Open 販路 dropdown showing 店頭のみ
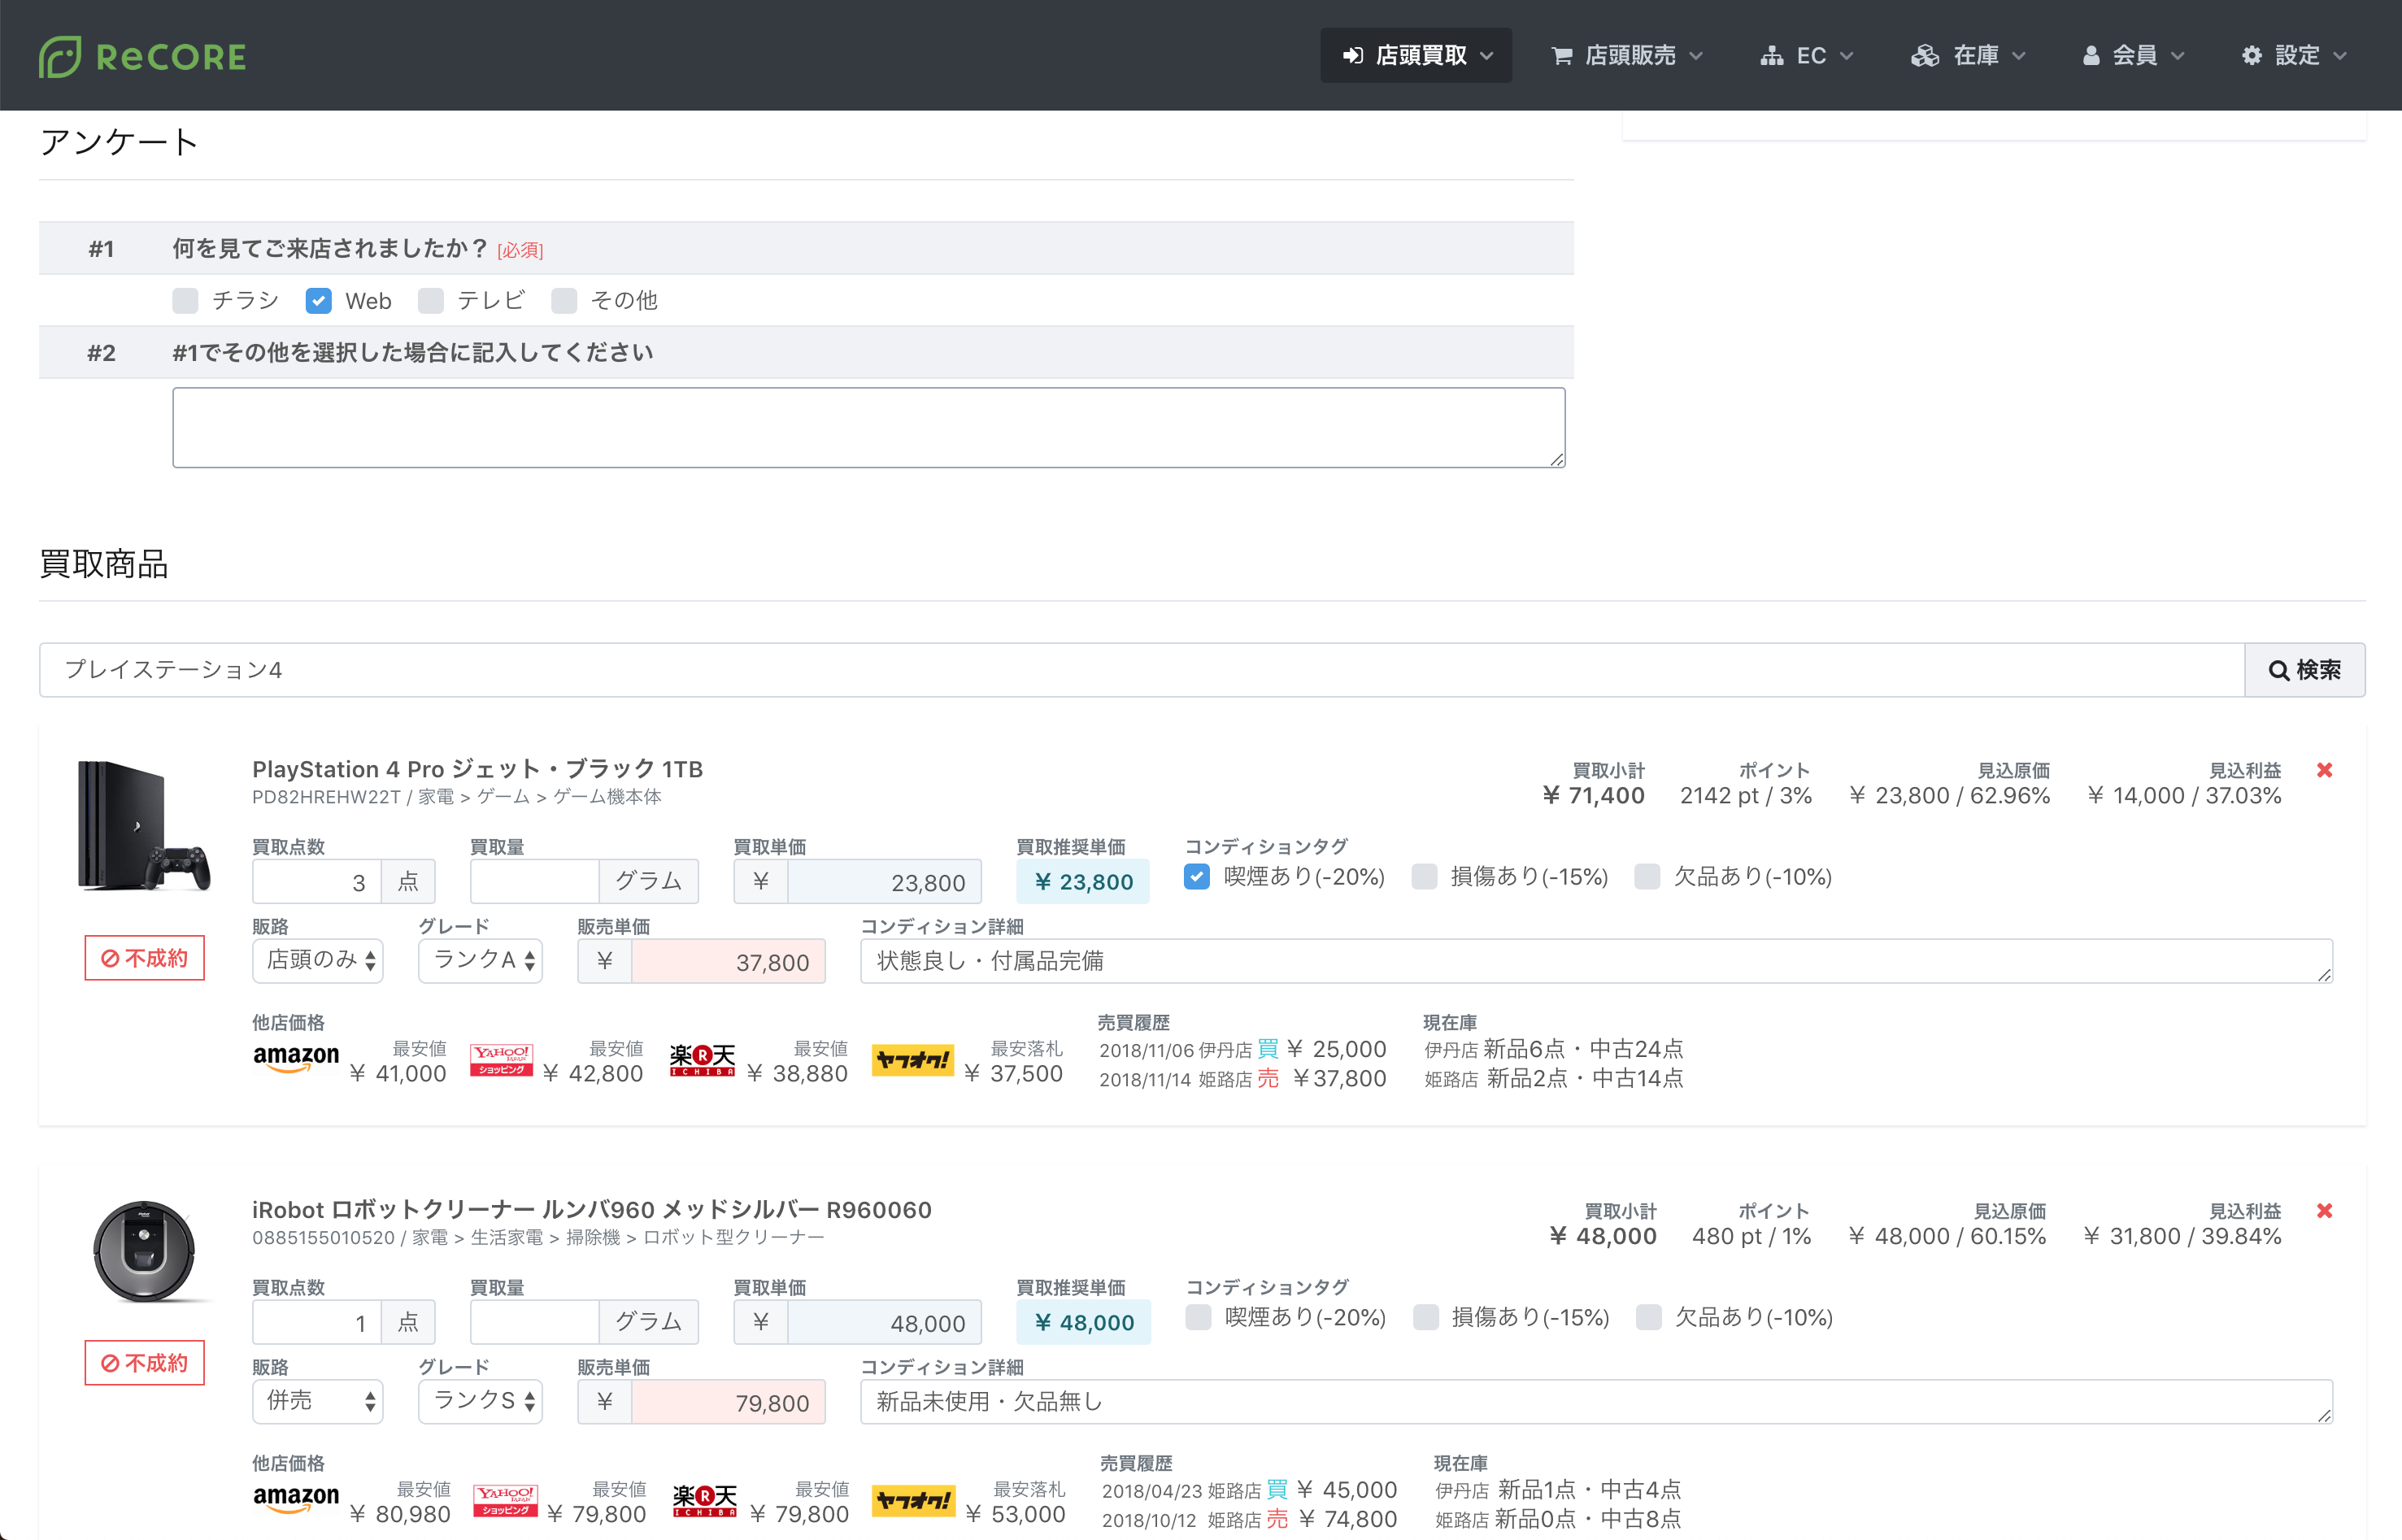 click(x=318, y=961)
